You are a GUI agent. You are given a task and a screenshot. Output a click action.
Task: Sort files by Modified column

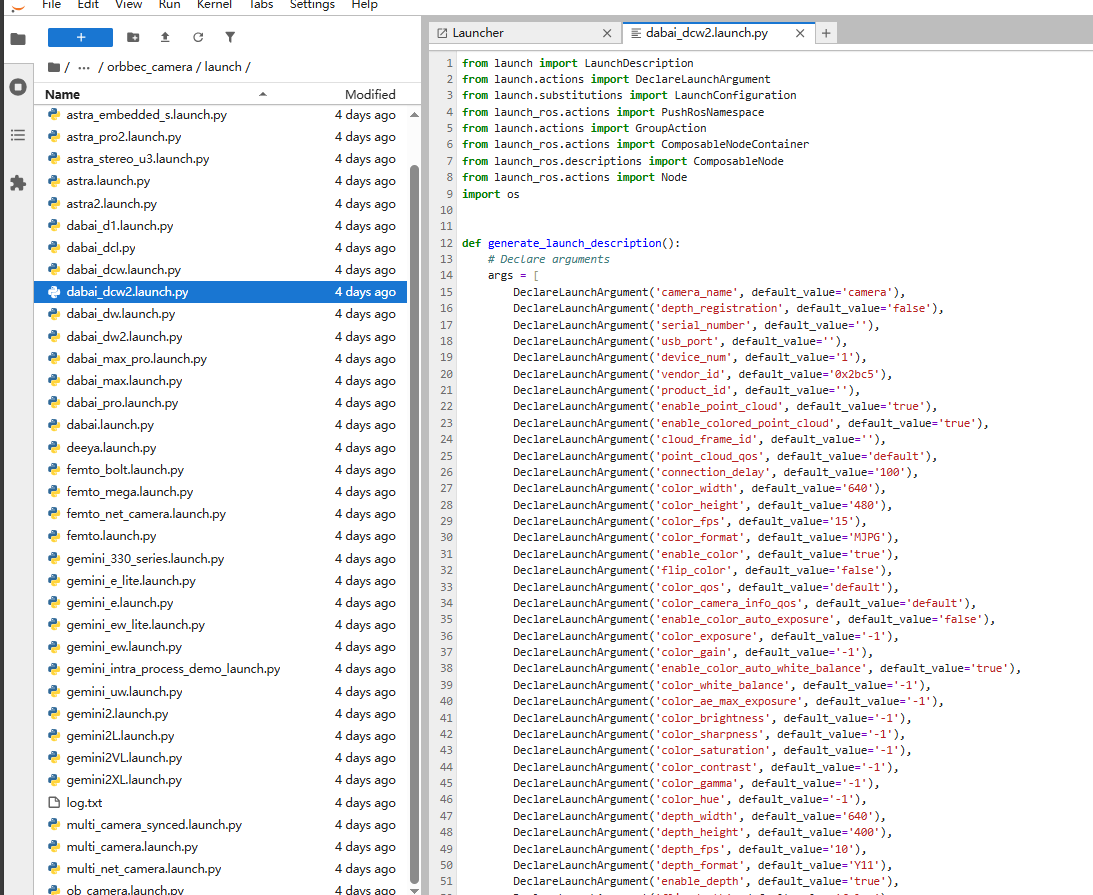[x=370, y=94]
